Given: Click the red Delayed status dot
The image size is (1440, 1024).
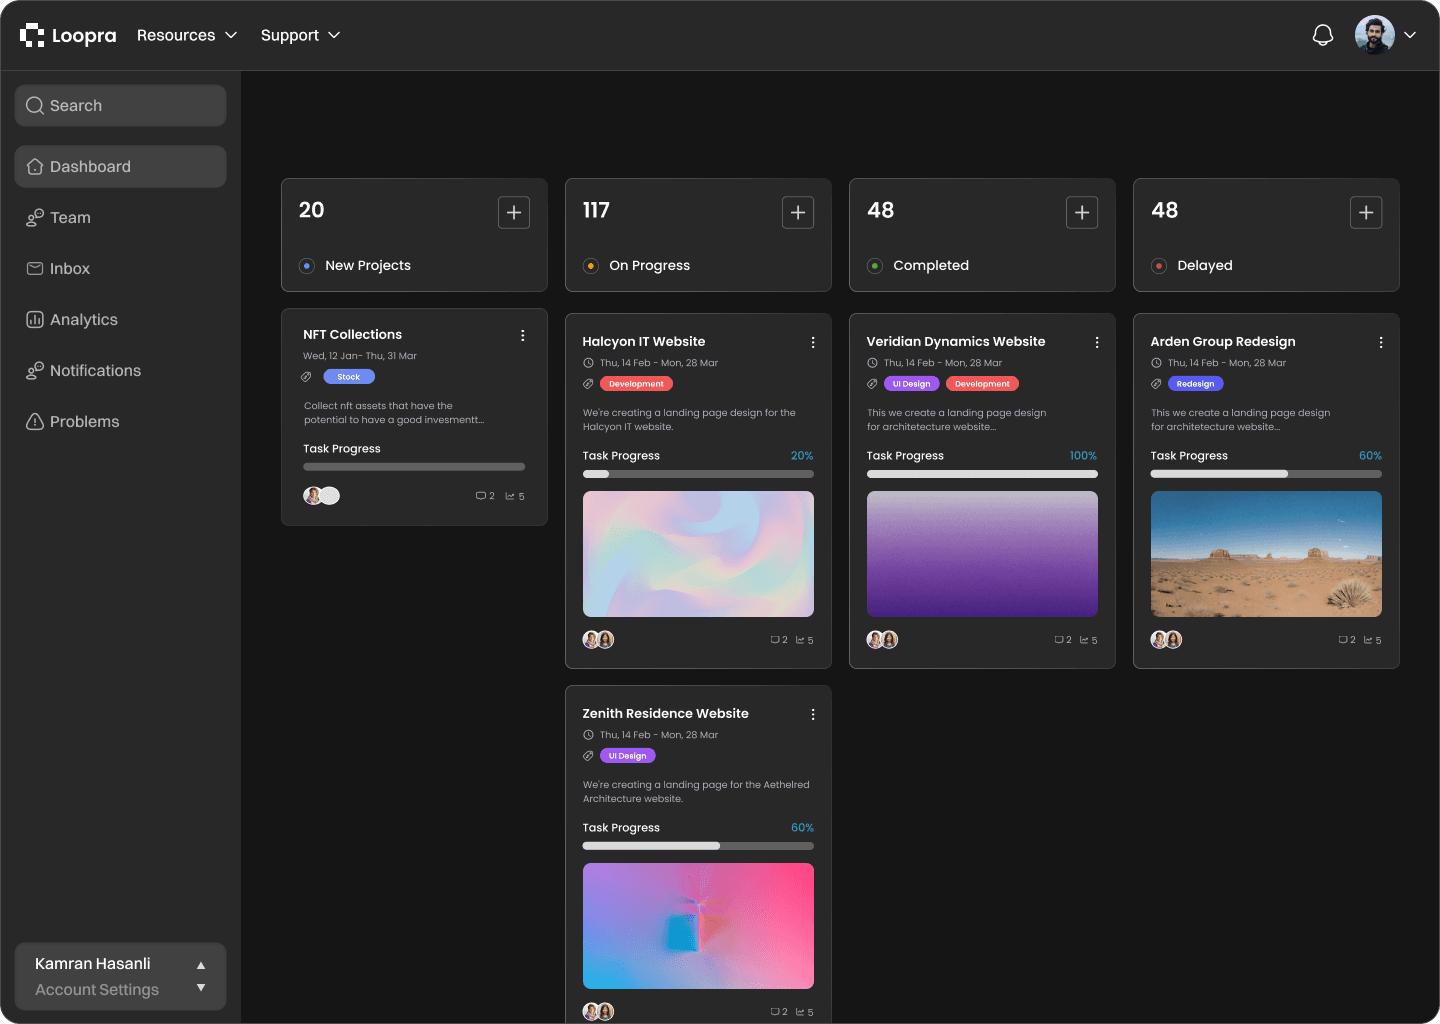Looking at the screenshot, I should click(x=1159, y=266).
